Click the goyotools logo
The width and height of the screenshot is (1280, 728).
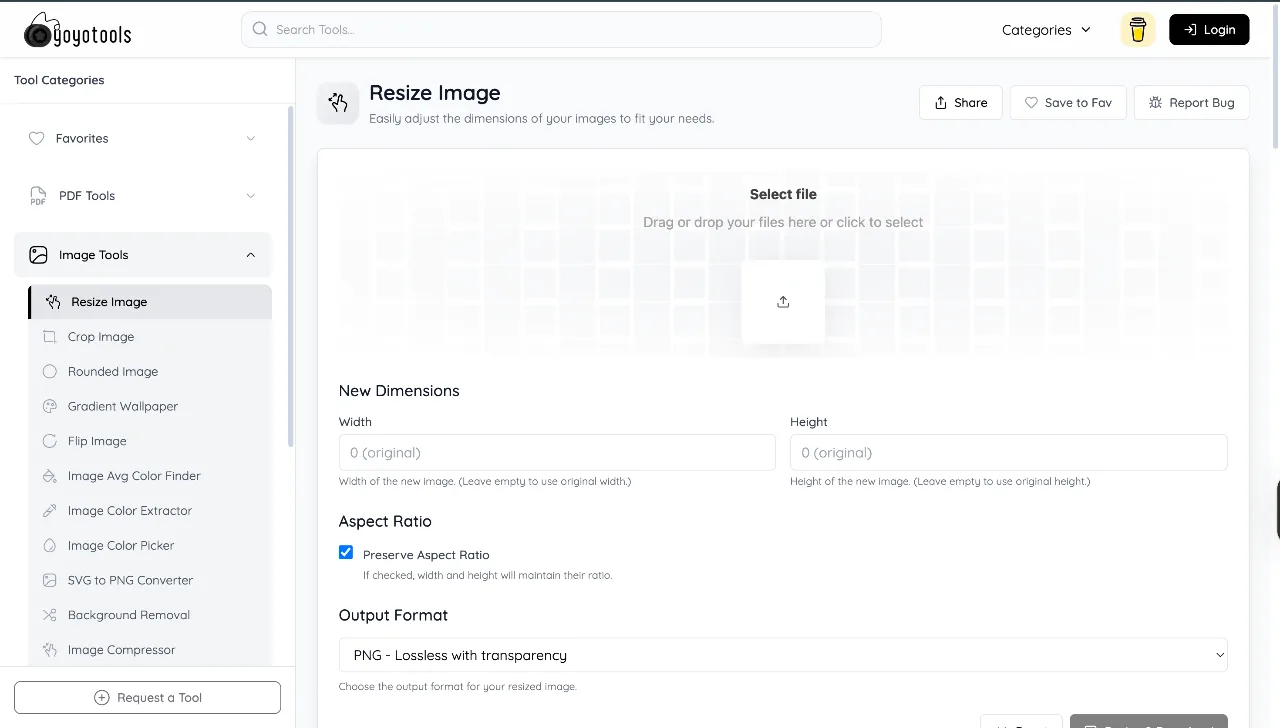(x=77, y=30)
